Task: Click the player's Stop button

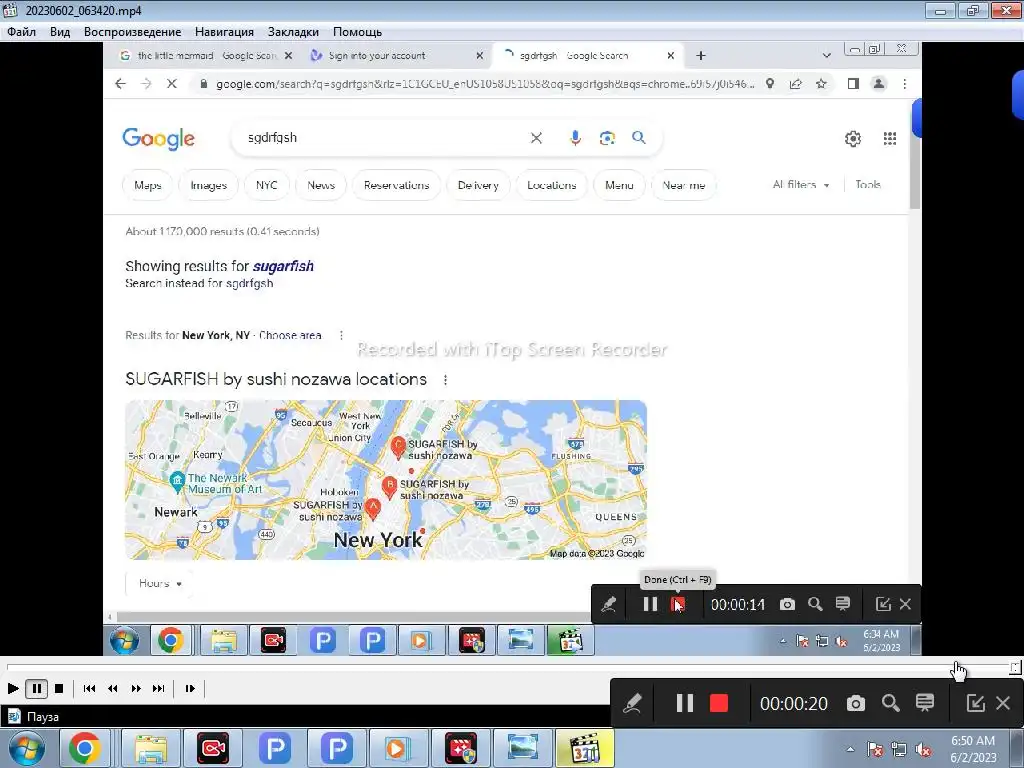Action: tap(59, 688)
